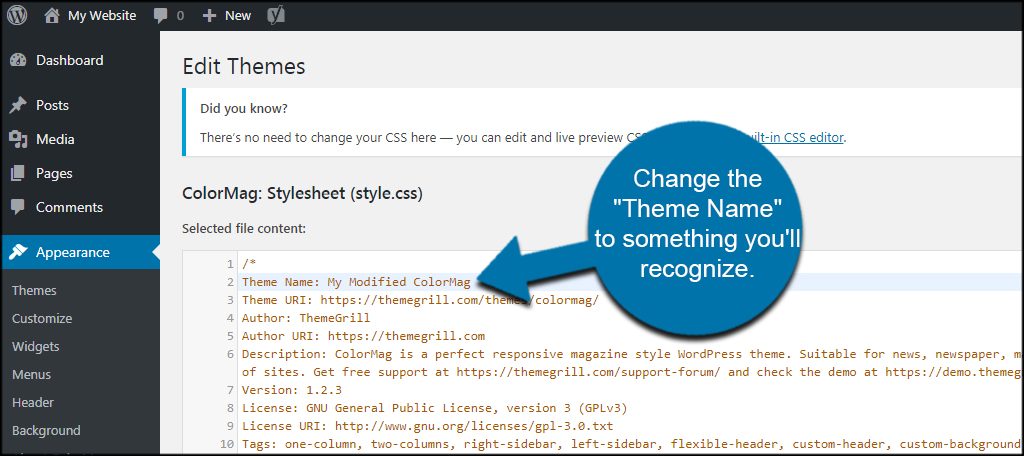
Task: Click the Dashboard gauge icon
Action: tap(18, 60)
